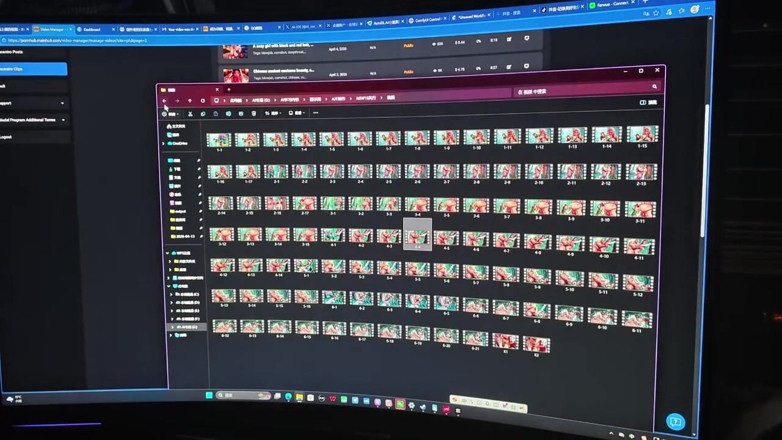Collapse the WPS cloud tree node
Image resolution: width=782 pixels, height=440 pixels.
click(168, 253)
